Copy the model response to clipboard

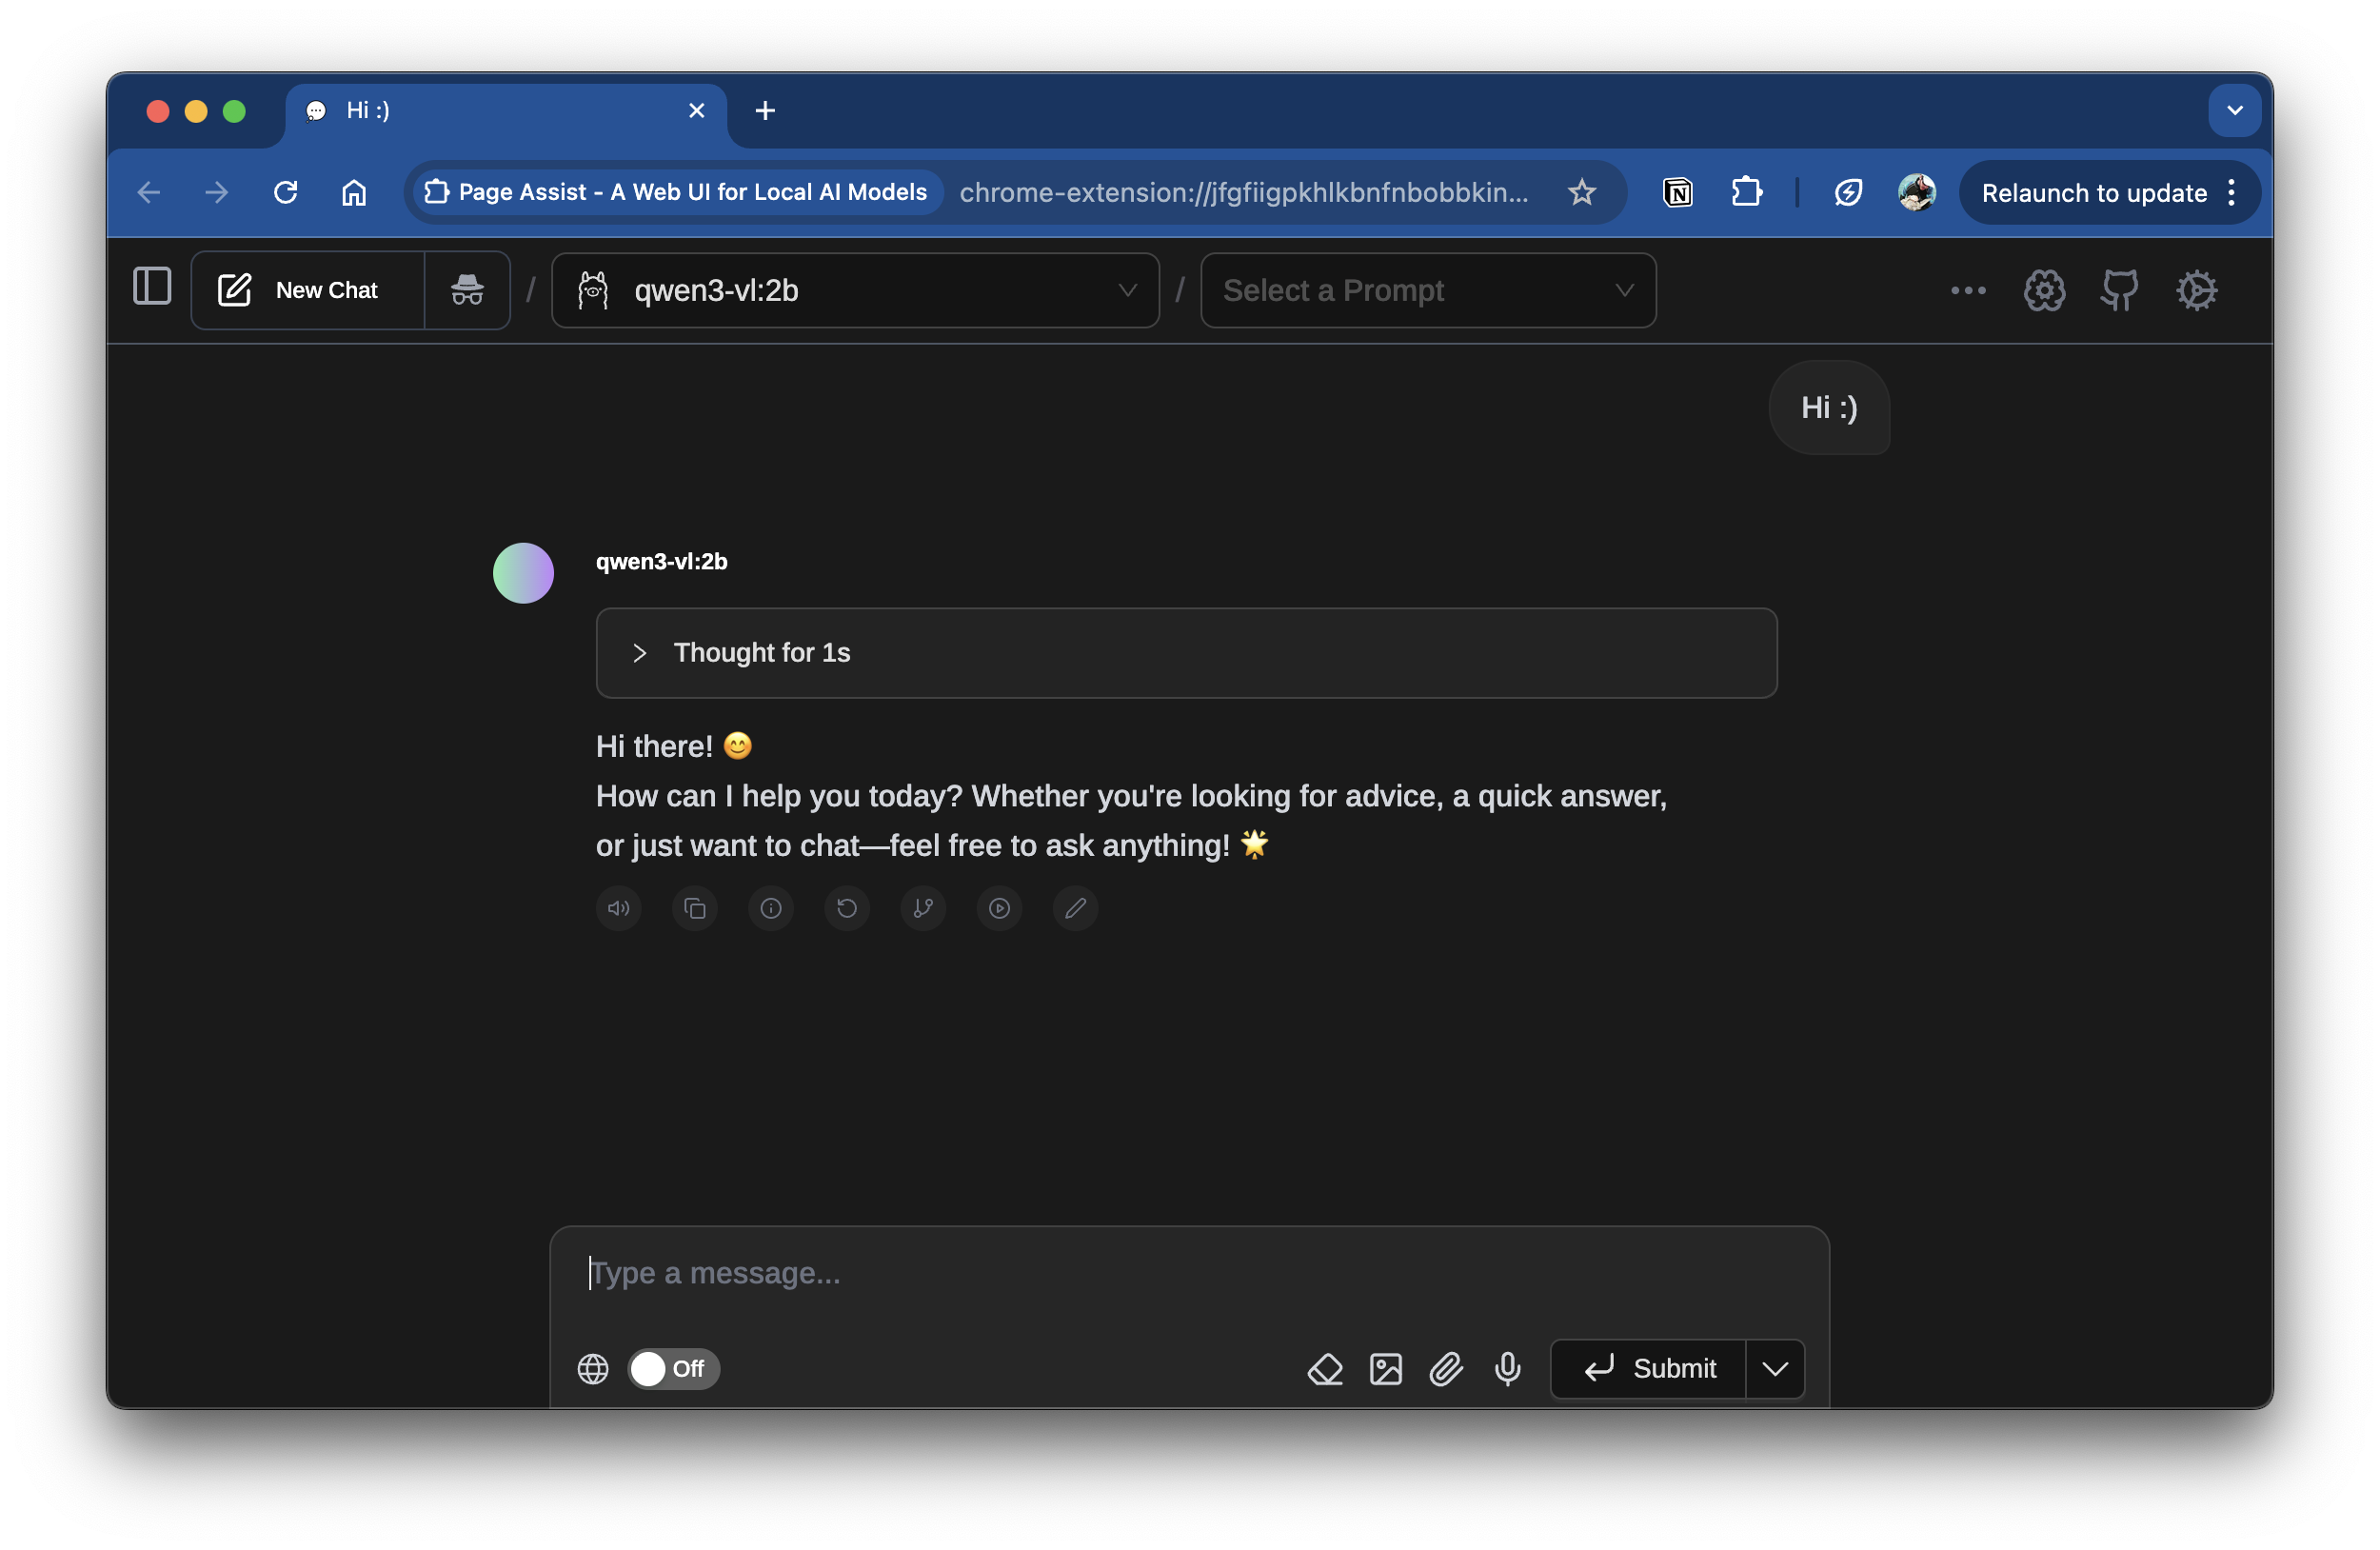pos(694,908)
